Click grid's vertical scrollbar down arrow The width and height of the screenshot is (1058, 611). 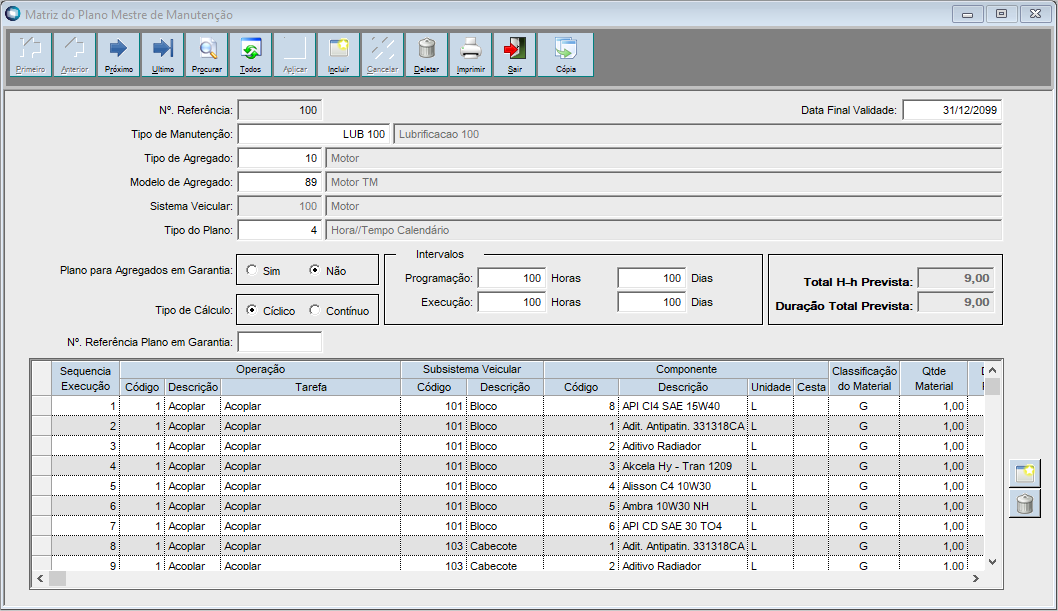pos(992,562)
